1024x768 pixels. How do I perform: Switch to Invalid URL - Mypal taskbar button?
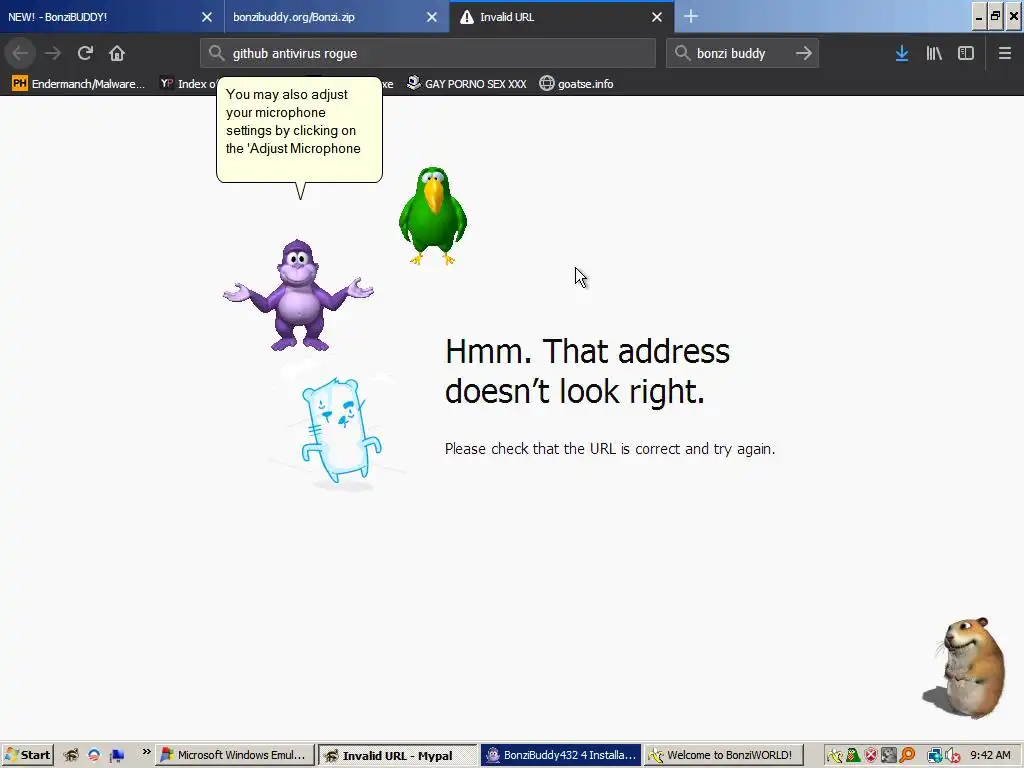click(x=398, y=756)
